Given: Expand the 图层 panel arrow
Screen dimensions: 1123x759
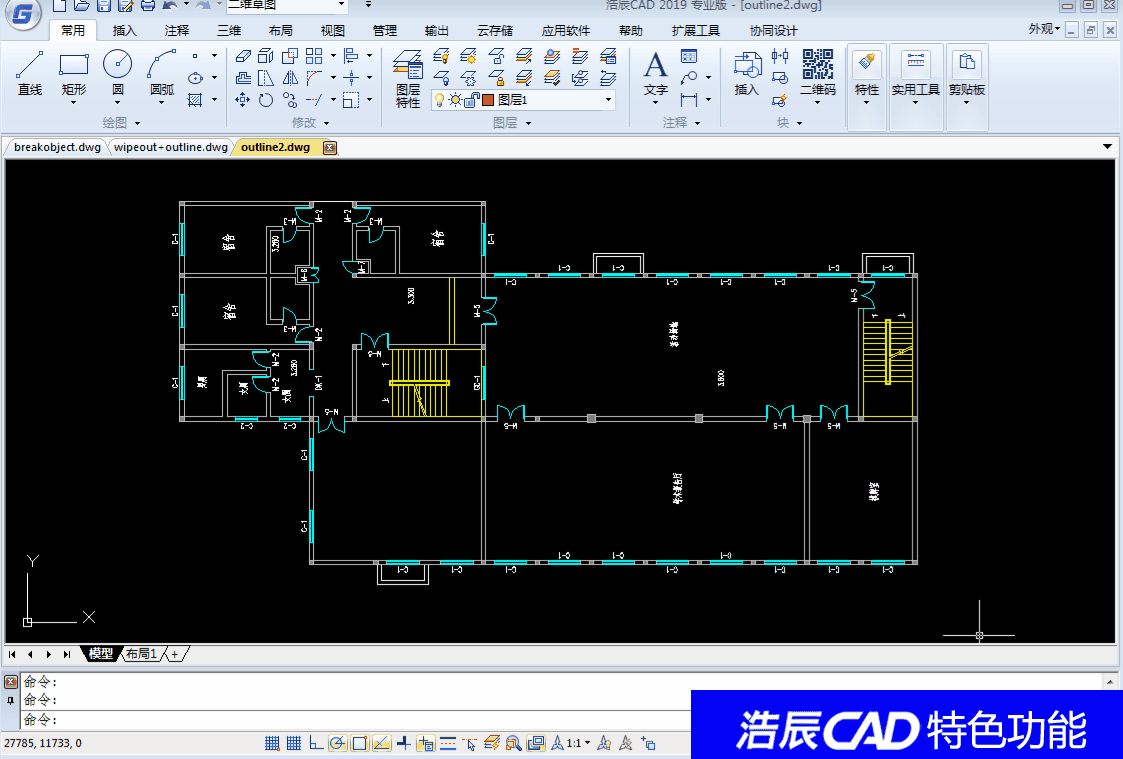Looking at the screenshot, I should pos(529,123).
